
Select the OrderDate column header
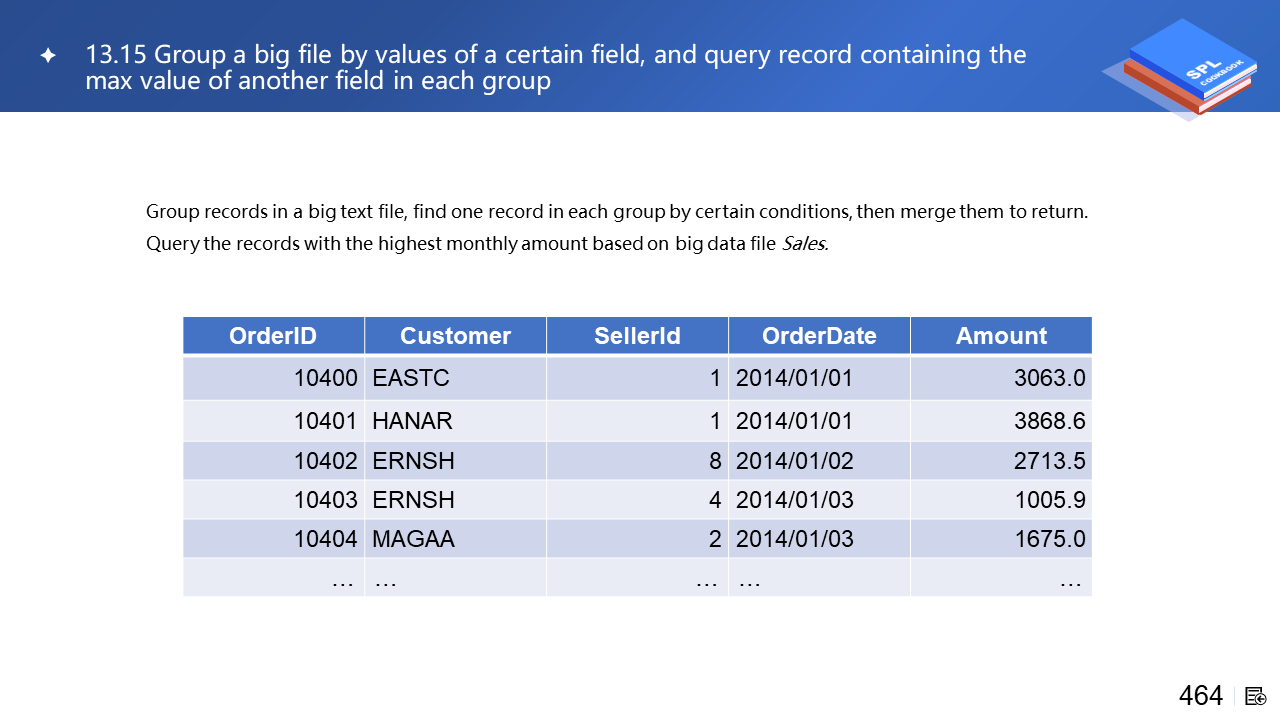click(819, 336)
